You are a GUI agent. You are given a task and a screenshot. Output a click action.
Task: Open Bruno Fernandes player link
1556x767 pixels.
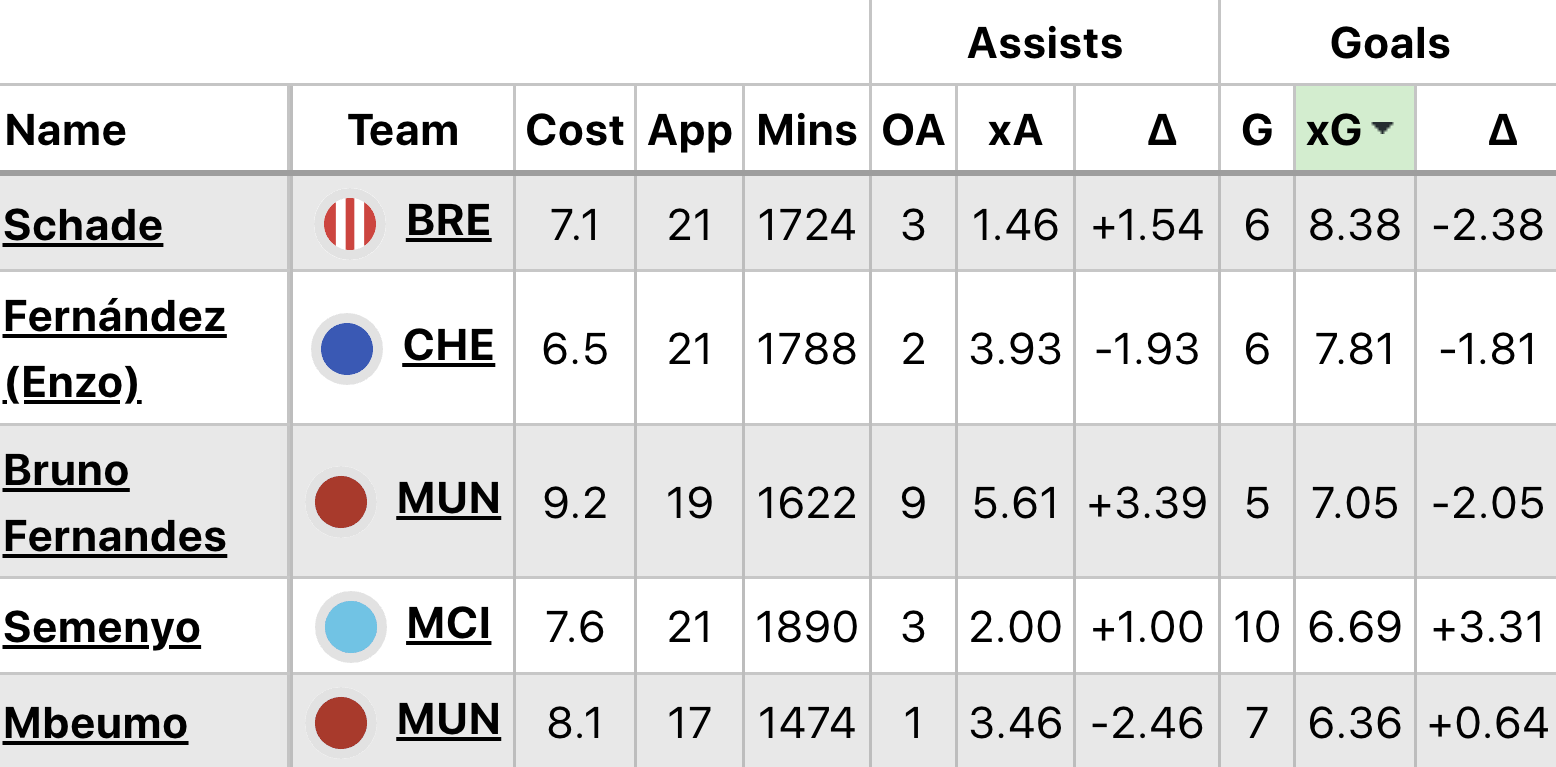[x=115, y=502]
